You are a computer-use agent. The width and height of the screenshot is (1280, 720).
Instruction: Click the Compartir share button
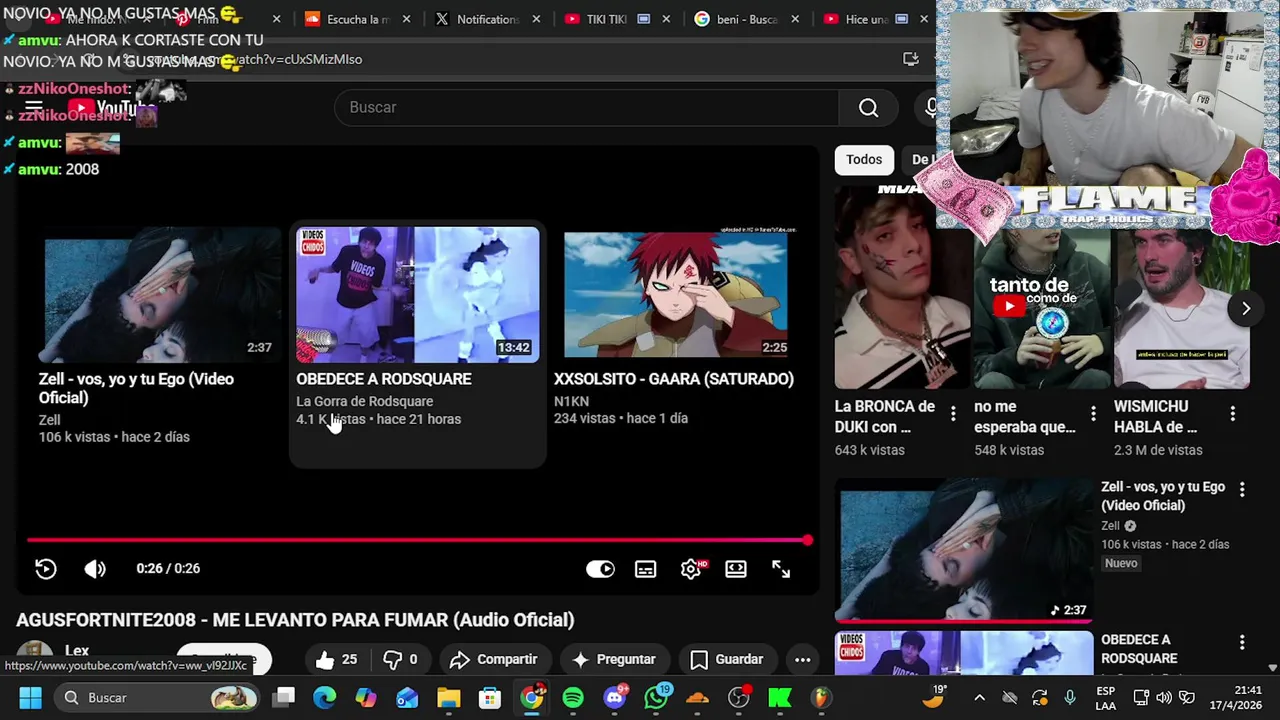[494, 659]
